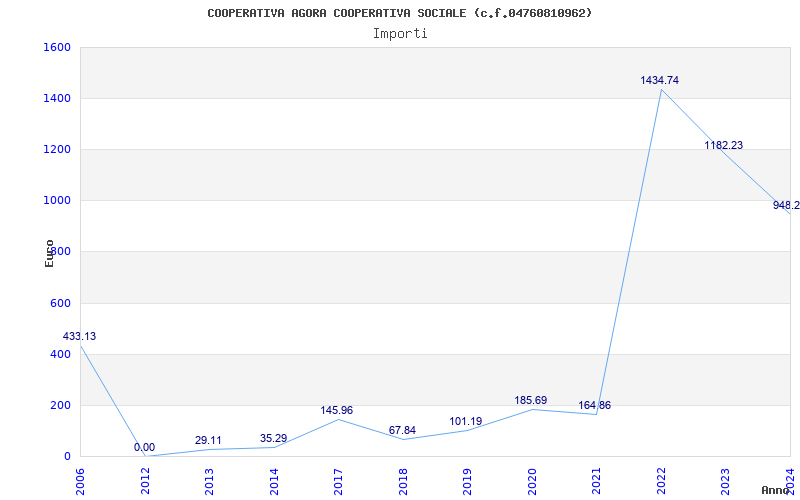
Task: Click y-axis value 1400
Action: click(x=57, y=98)
